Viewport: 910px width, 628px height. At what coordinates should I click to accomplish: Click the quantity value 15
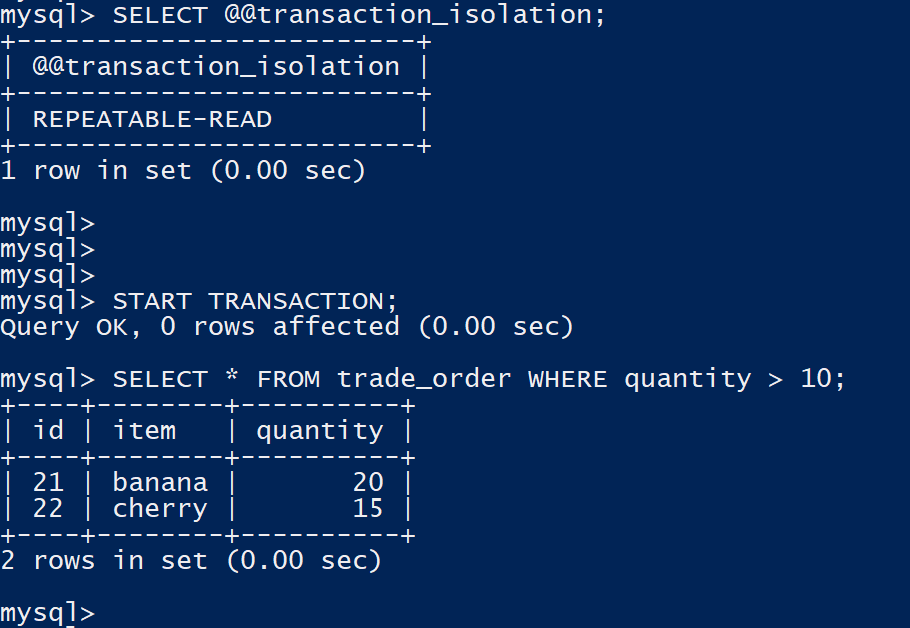pyautogui.click(x=367, y=508)
